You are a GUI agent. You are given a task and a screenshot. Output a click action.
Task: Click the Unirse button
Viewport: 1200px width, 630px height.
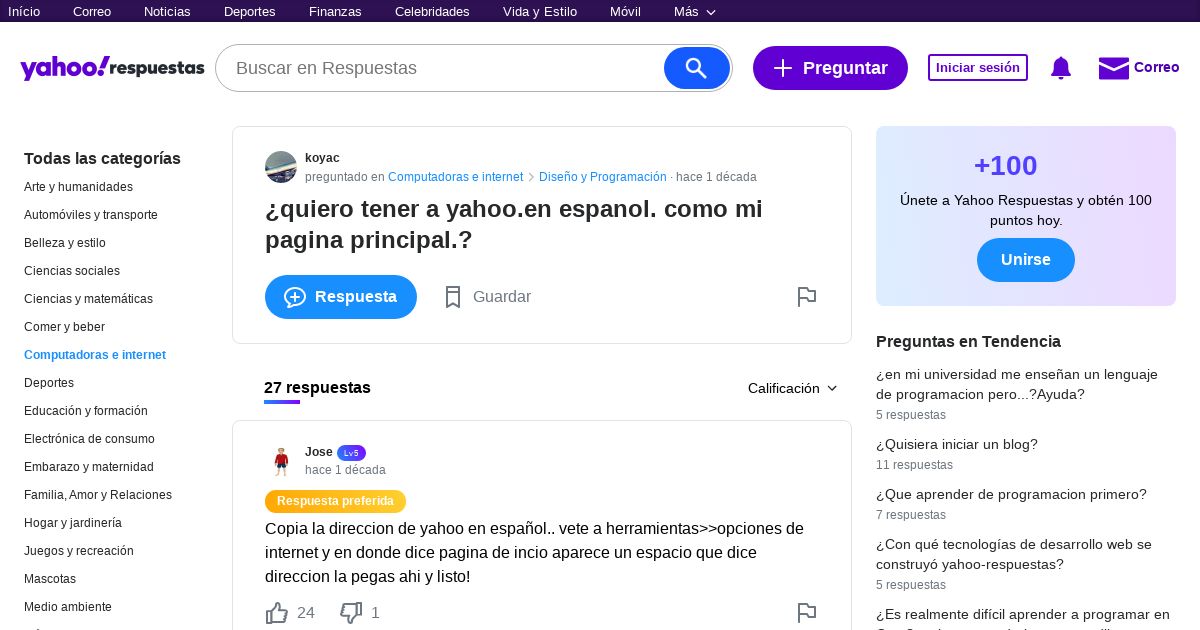(x=1026, y=260)
